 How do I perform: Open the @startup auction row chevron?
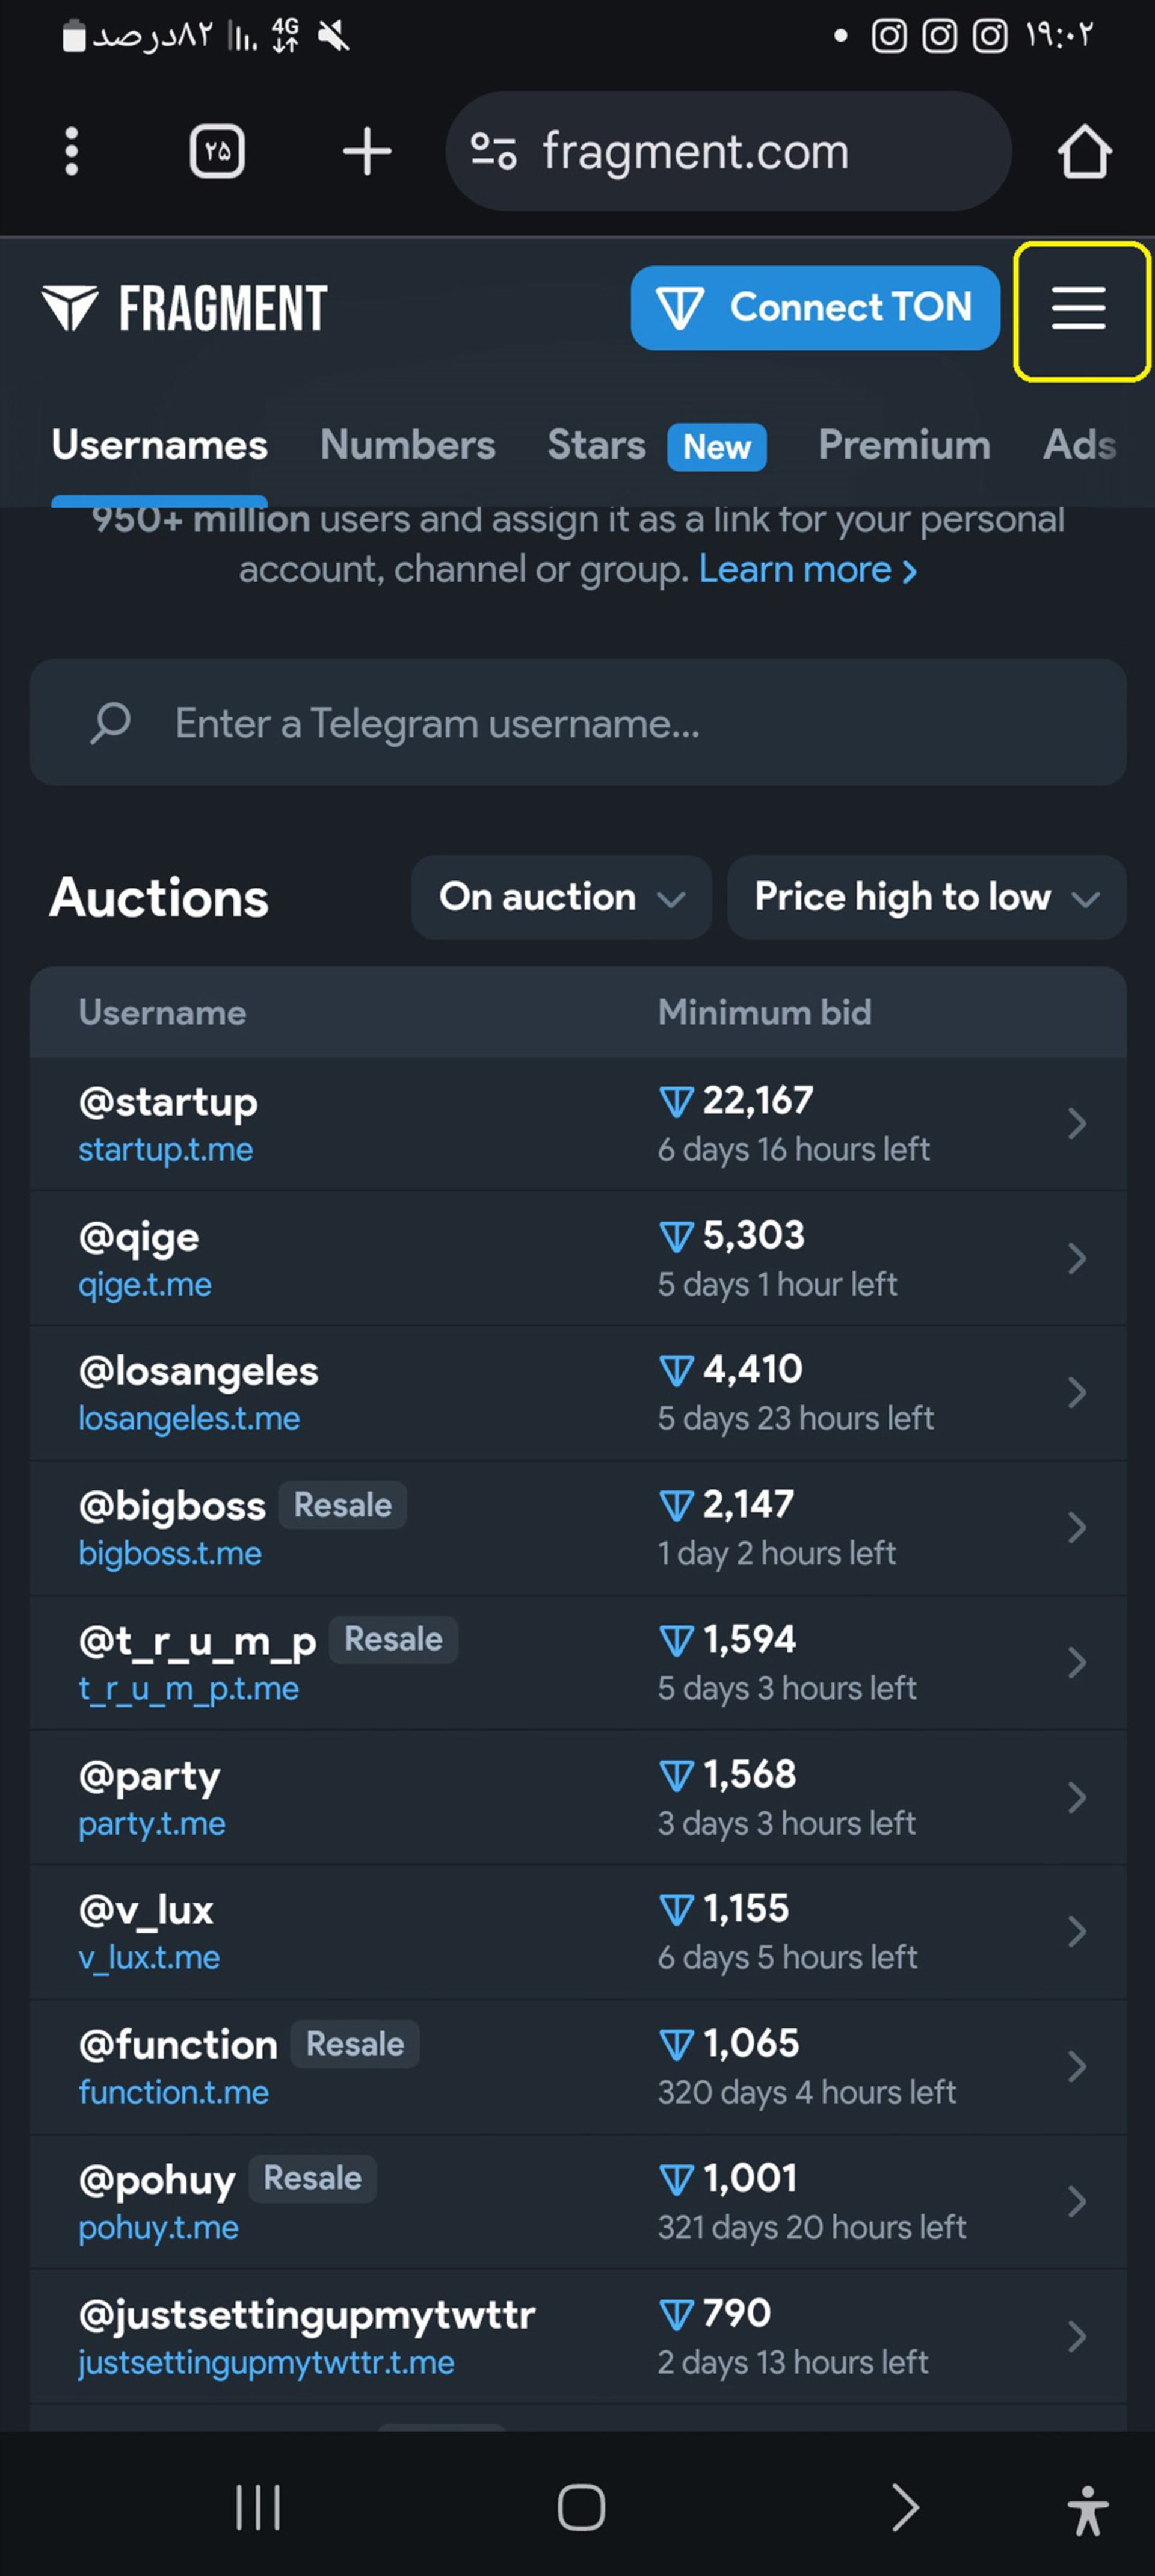(1076, 1124)
